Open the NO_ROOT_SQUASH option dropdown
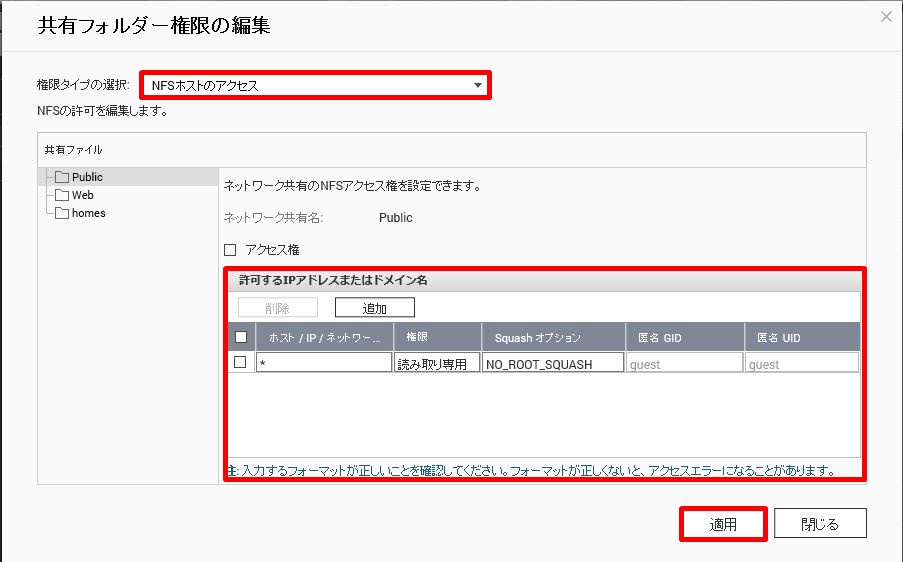903x562 pixels. 553,364
